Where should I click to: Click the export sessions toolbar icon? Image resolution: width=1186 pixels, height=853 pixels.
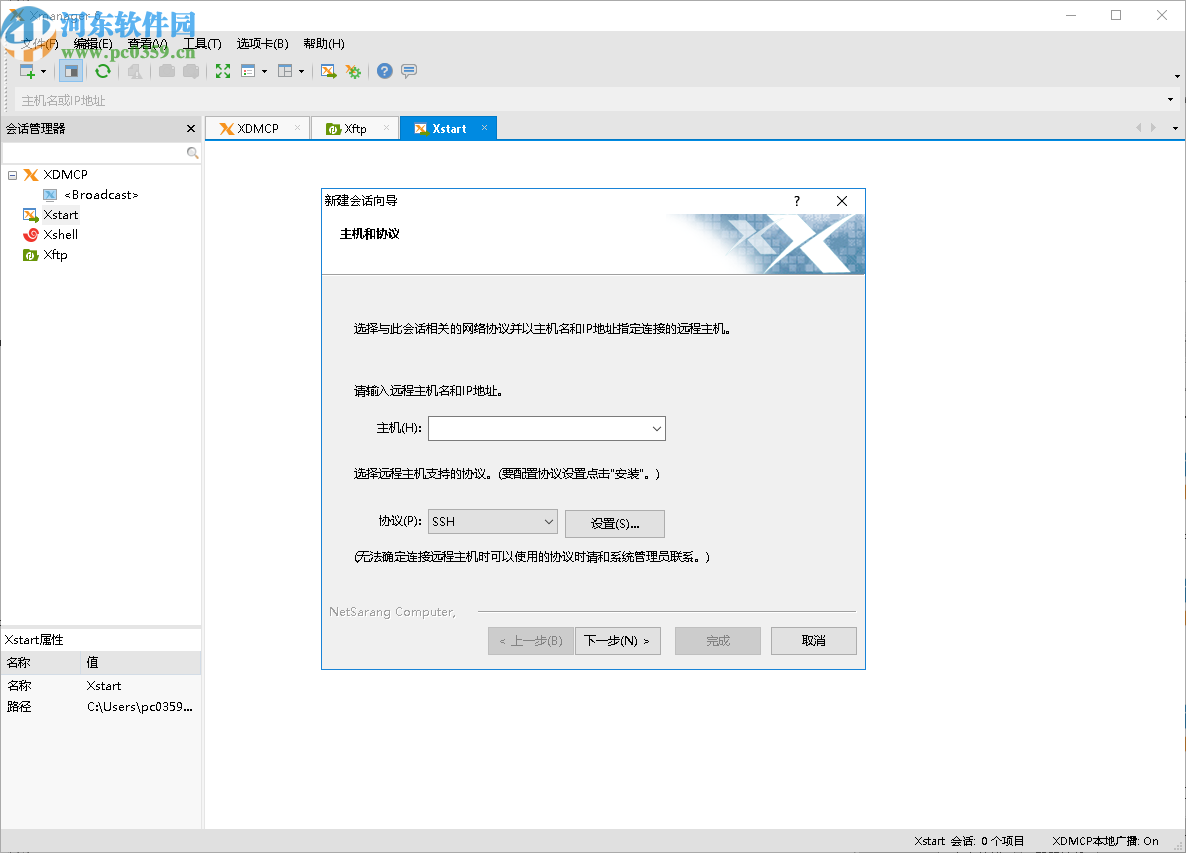tap(328, 71)
